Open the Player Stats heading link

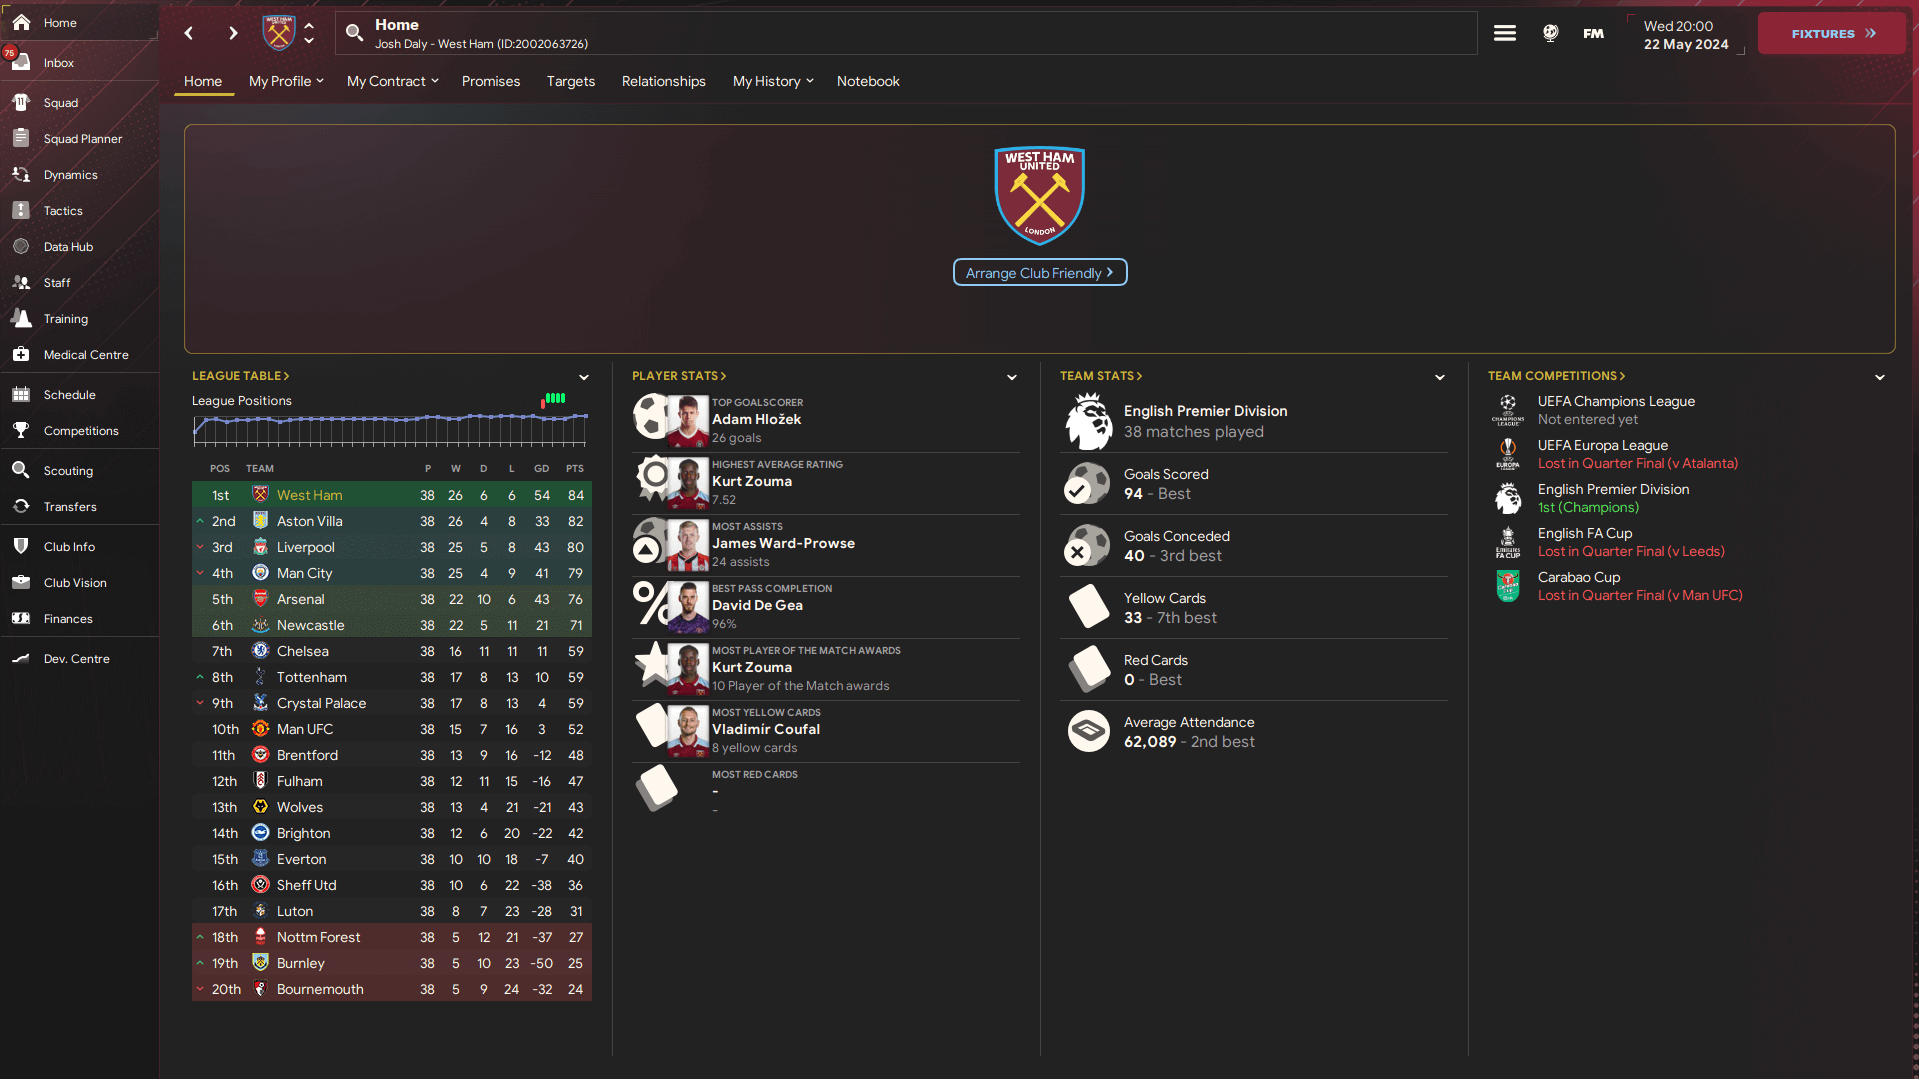[x=679, y=376]
